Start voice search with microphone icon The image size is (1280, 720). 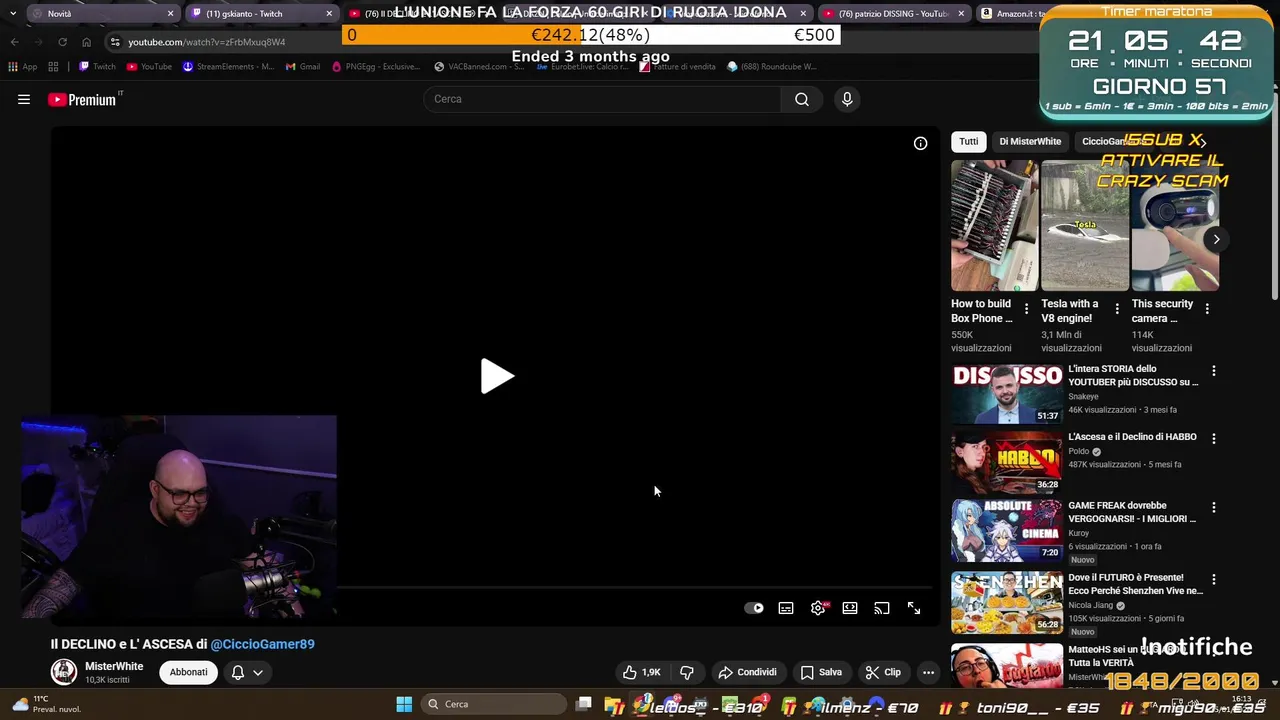point(847,99)
